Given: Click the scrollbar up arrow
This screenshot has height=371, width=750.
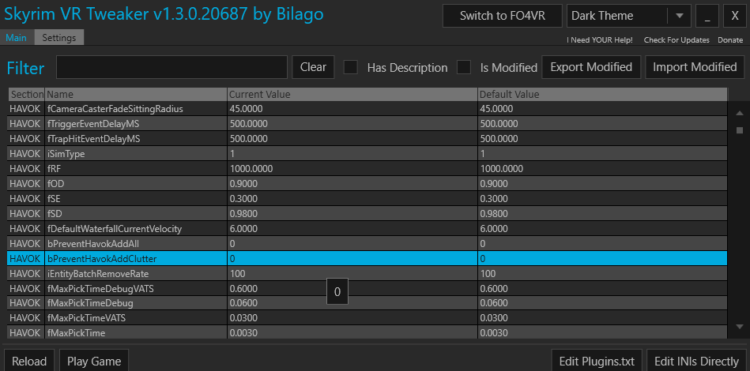Looking at the screenshot, I should click(x=739, y=113).
